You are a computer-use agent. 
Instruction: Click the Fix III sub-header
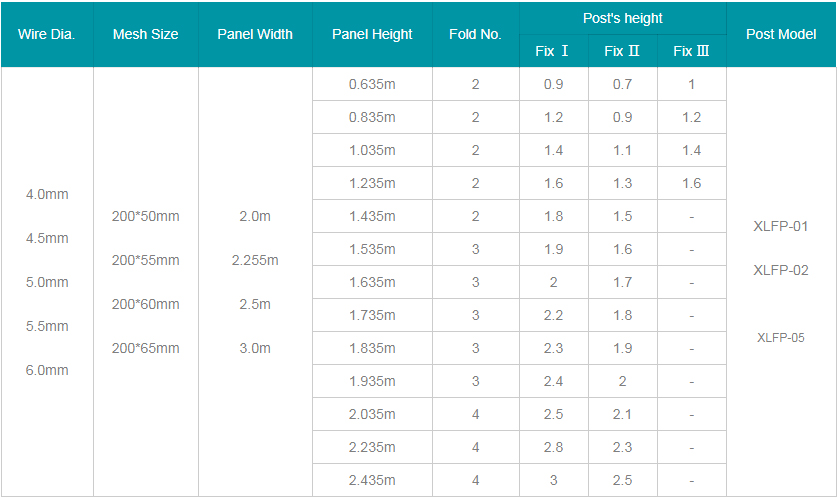tap(692, 51)
